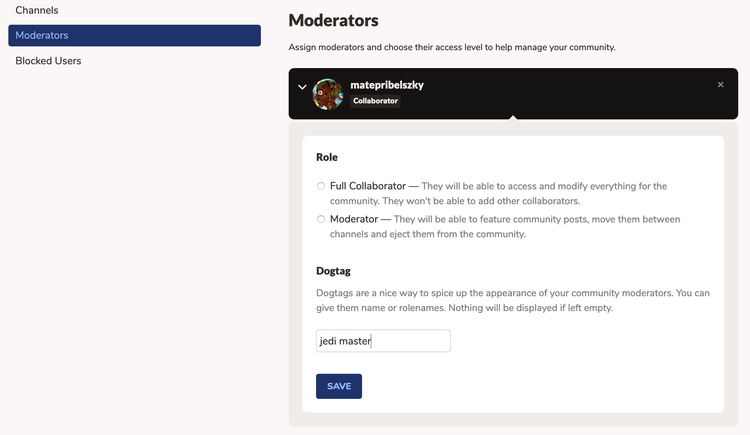This screenshot has width=750, height=435.
Task: Click matepribelszky's avatar picture
Action: click(328, 94)
